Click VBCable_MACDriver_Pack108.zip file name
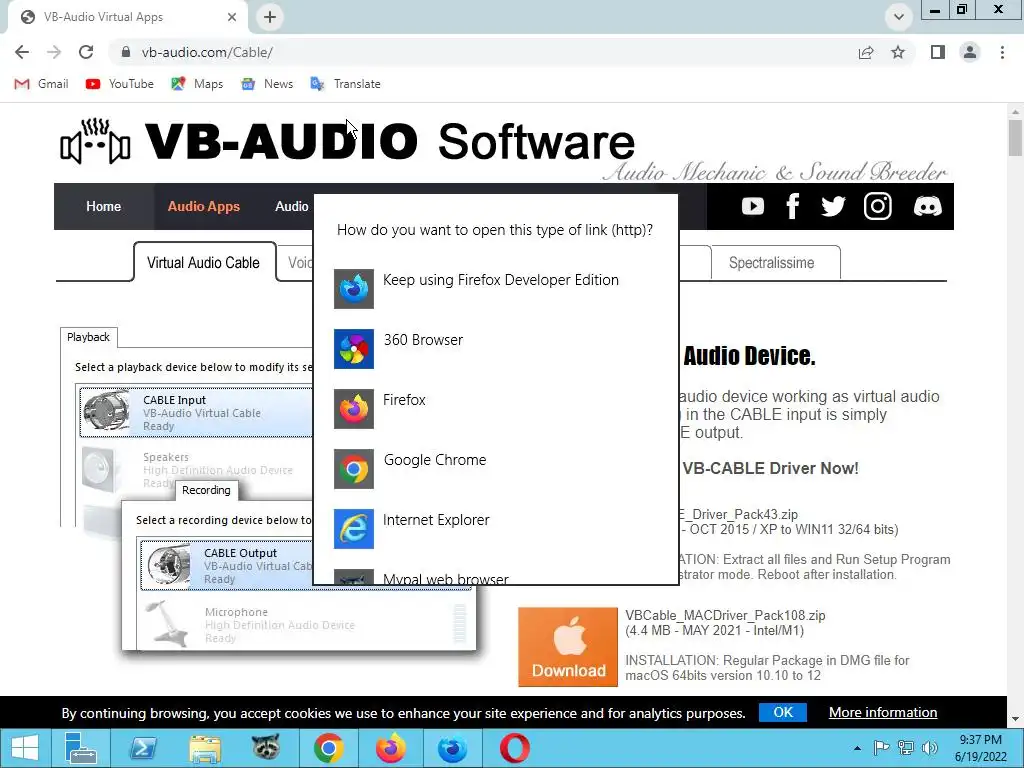The height and width of the screenshot is (768, 1024). (725, 616)
